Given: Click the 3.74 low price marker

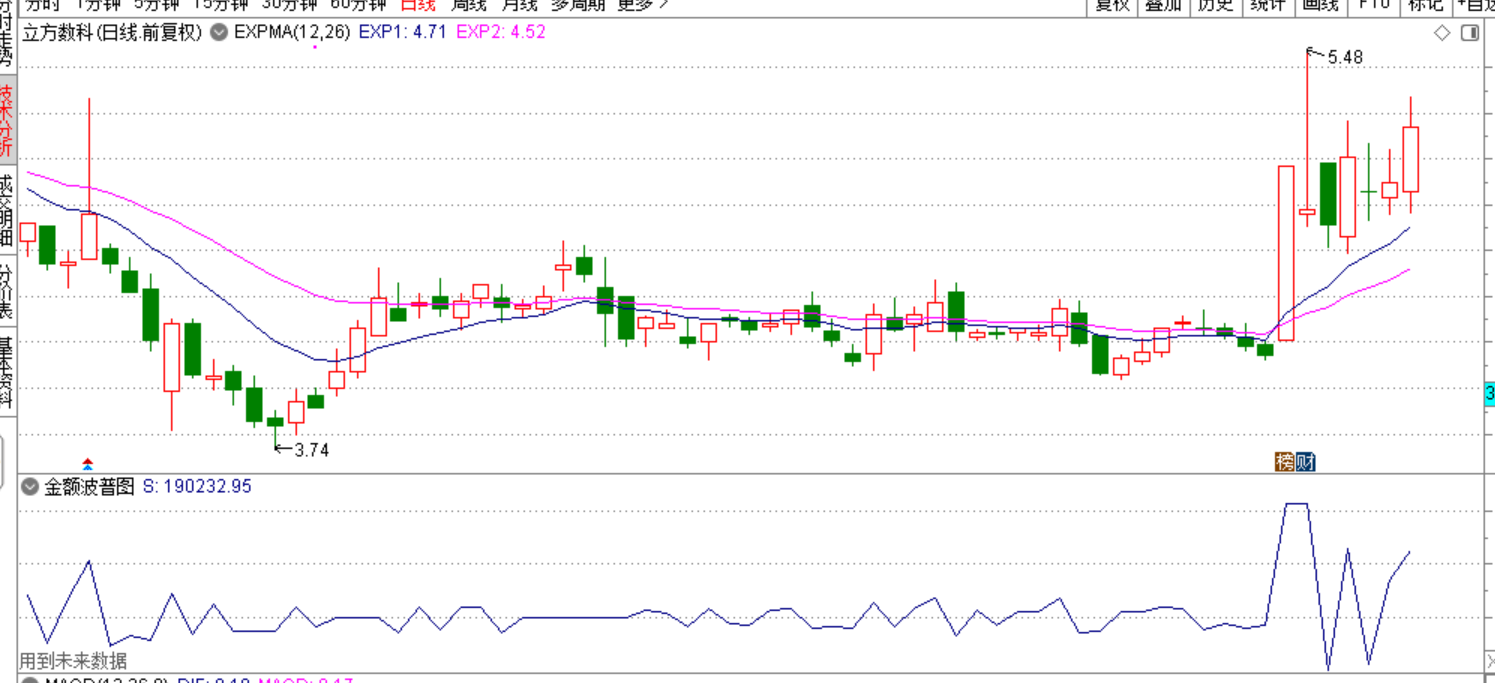Looking at the screenshot, I should pyautogui.click(x=311, y=449).
